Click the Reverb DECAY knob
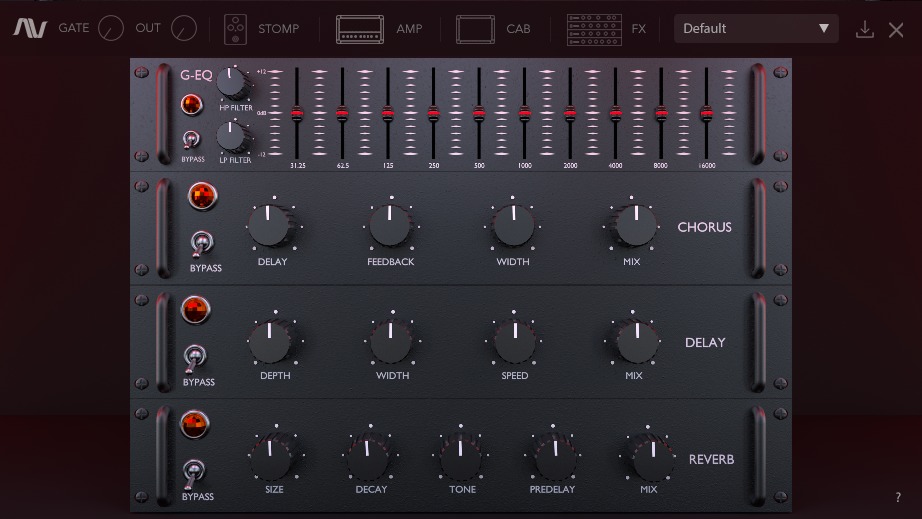This screenshot has width=922, height=519. pyautogui.click(x=368, y=457)
